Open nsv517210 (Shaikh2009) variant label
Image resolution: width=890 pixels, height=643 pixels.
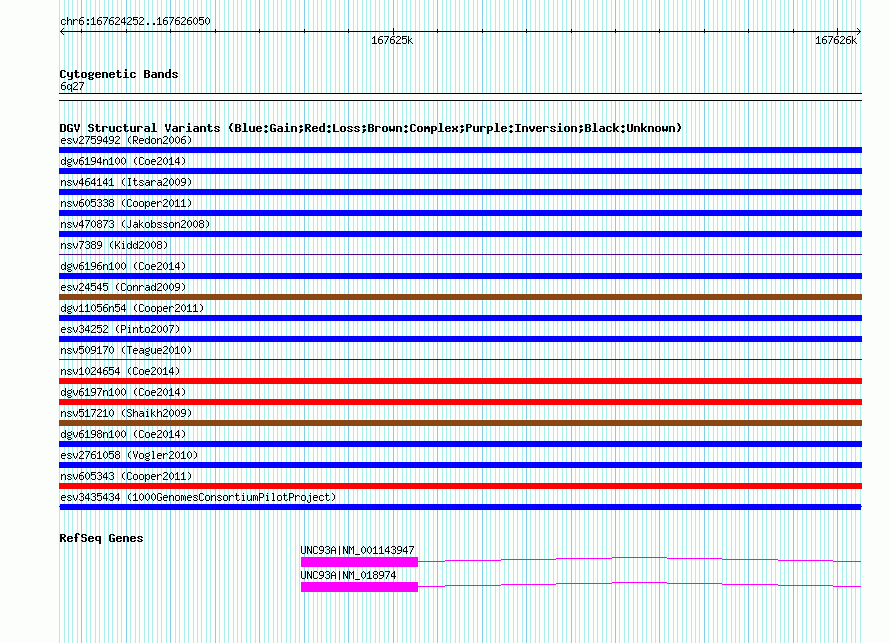126,413
